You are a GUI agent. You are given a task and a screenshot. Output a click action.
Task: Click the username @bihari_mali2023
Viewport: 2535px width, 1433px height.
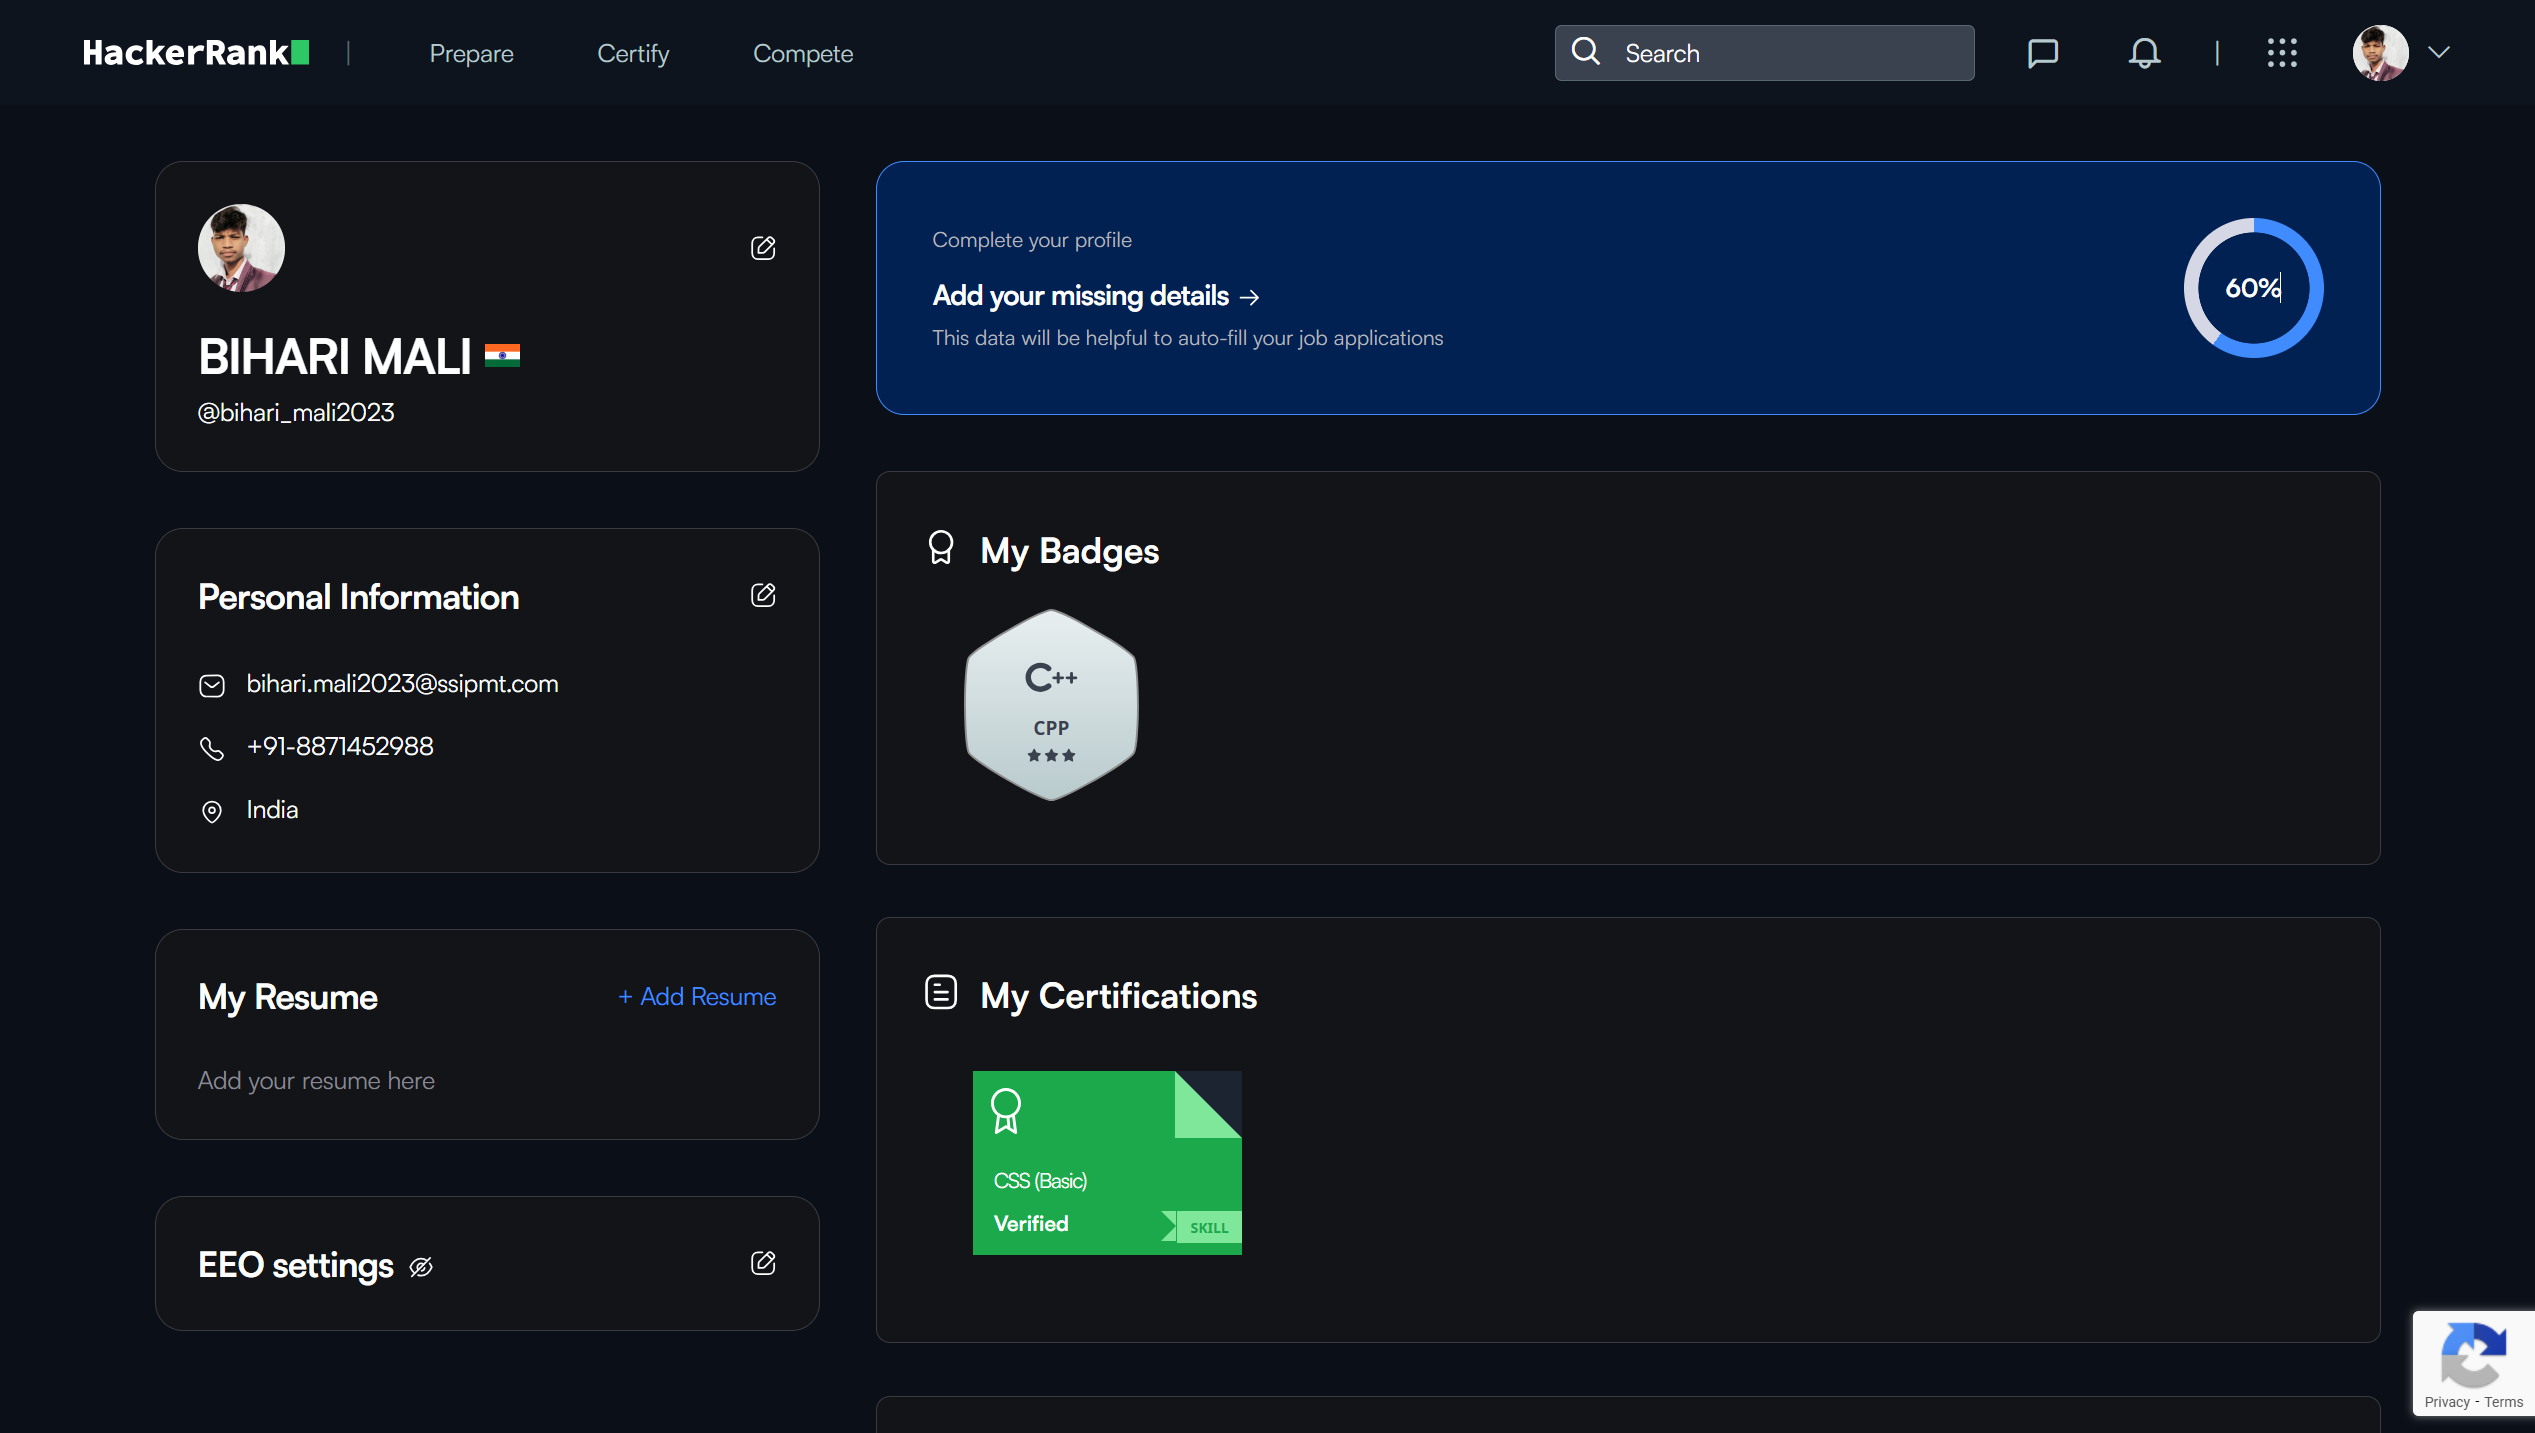point(296,413)
